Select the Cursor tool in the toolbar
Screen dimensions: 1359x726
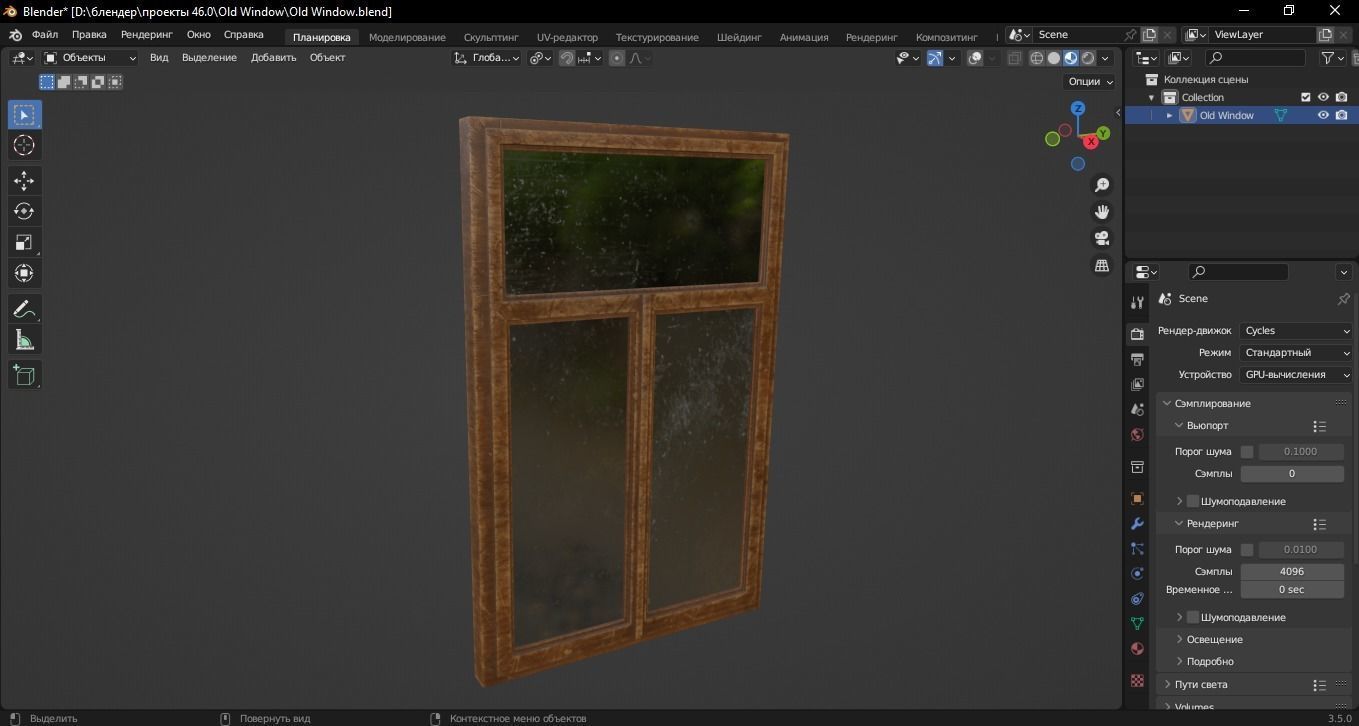pyautogui.click(x=24, y=146)
